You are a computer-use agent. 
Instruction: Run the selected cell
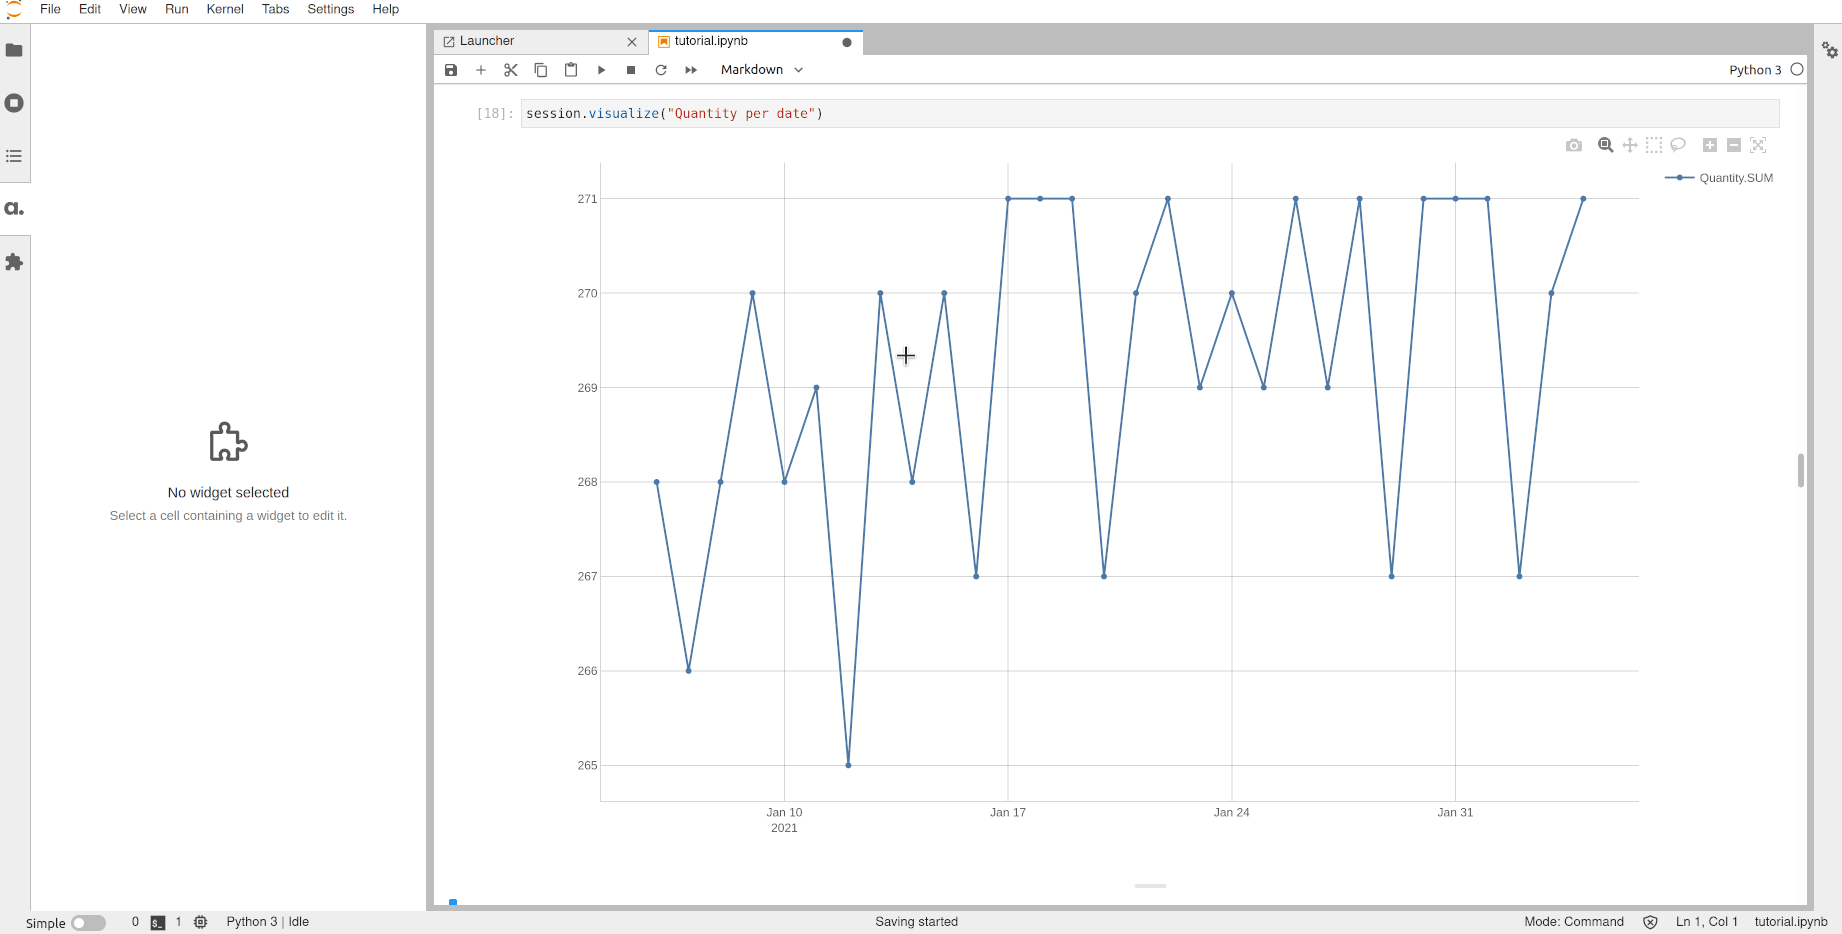(x=601, y=70)
